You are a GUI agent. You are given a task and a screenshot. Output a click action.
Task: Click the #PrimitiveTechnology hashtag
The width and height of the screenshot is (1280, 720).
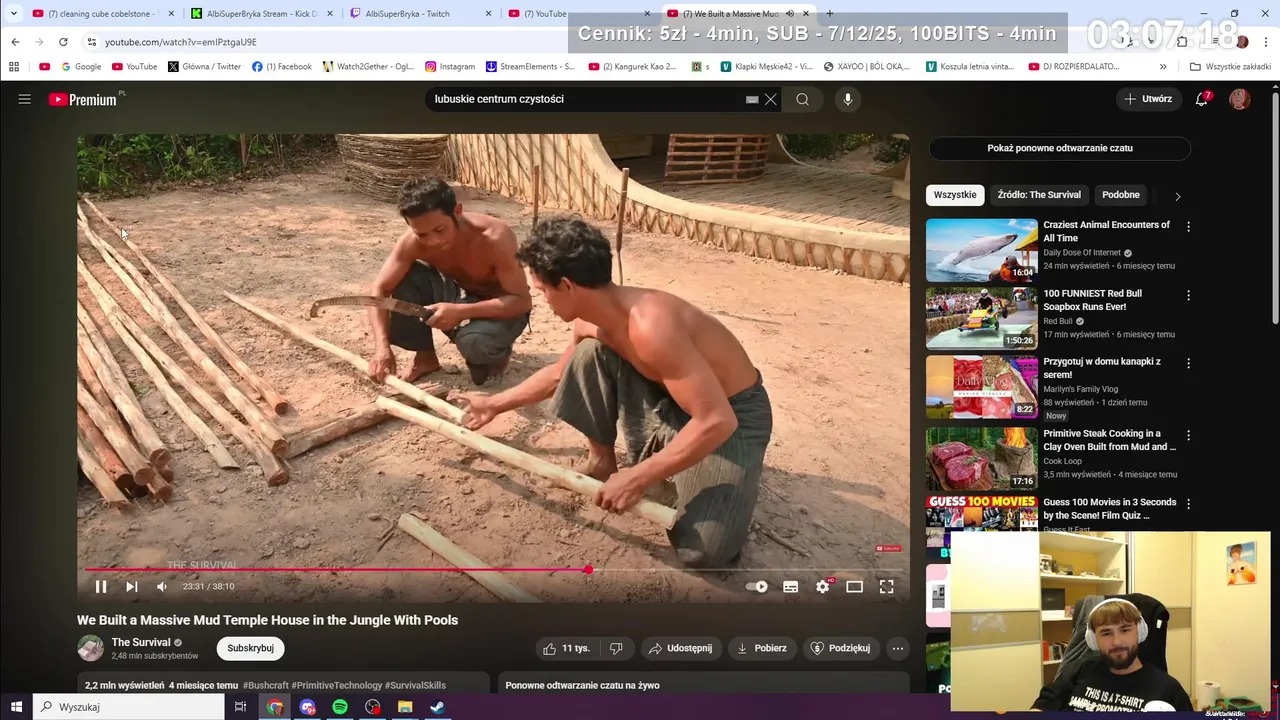tap(336, 686)
